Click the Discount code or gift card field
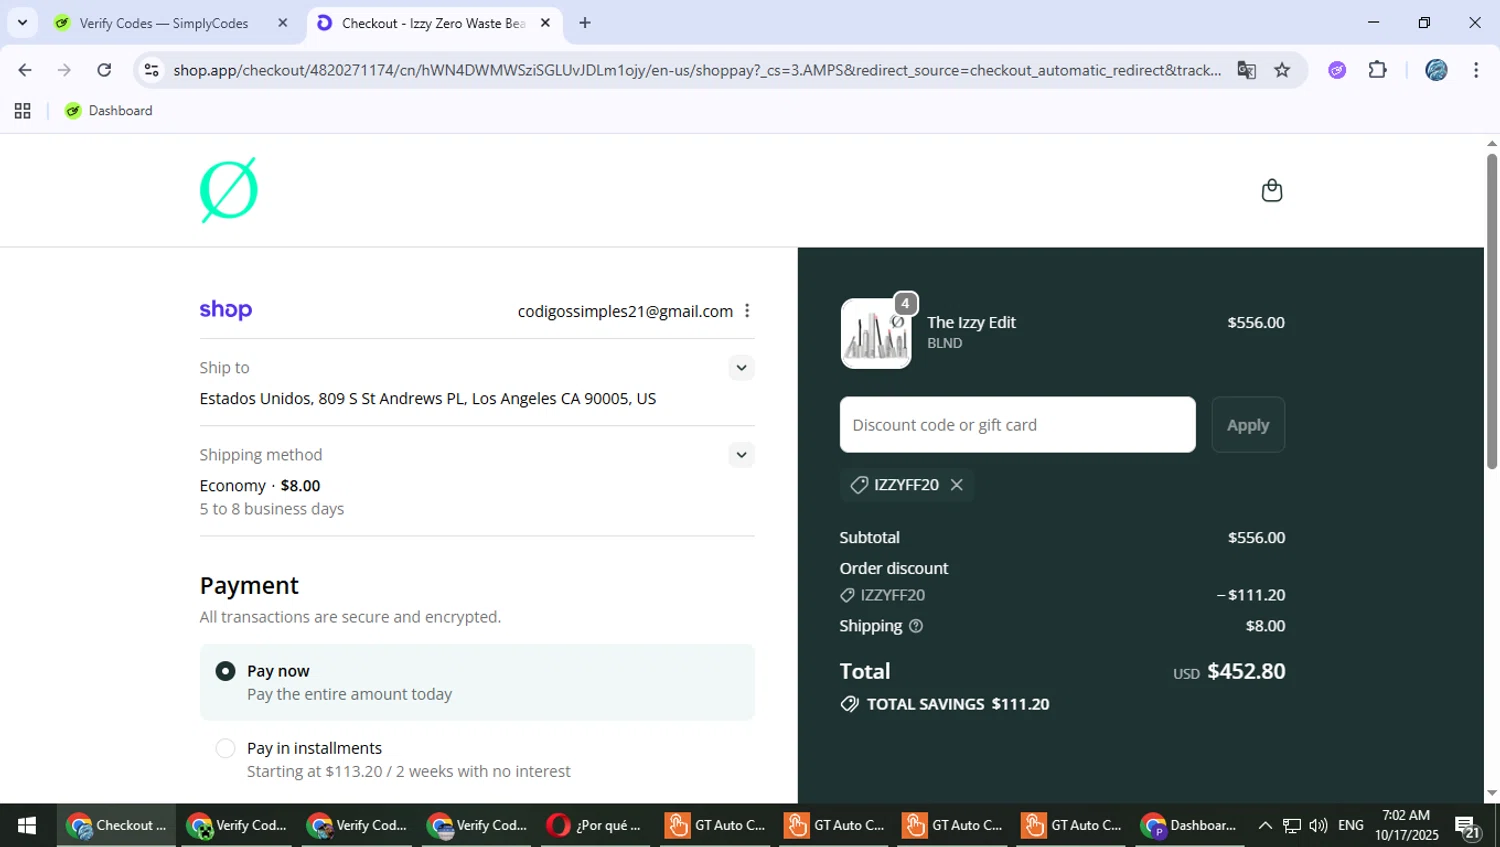The image size is (1500, 847). 1017,425
